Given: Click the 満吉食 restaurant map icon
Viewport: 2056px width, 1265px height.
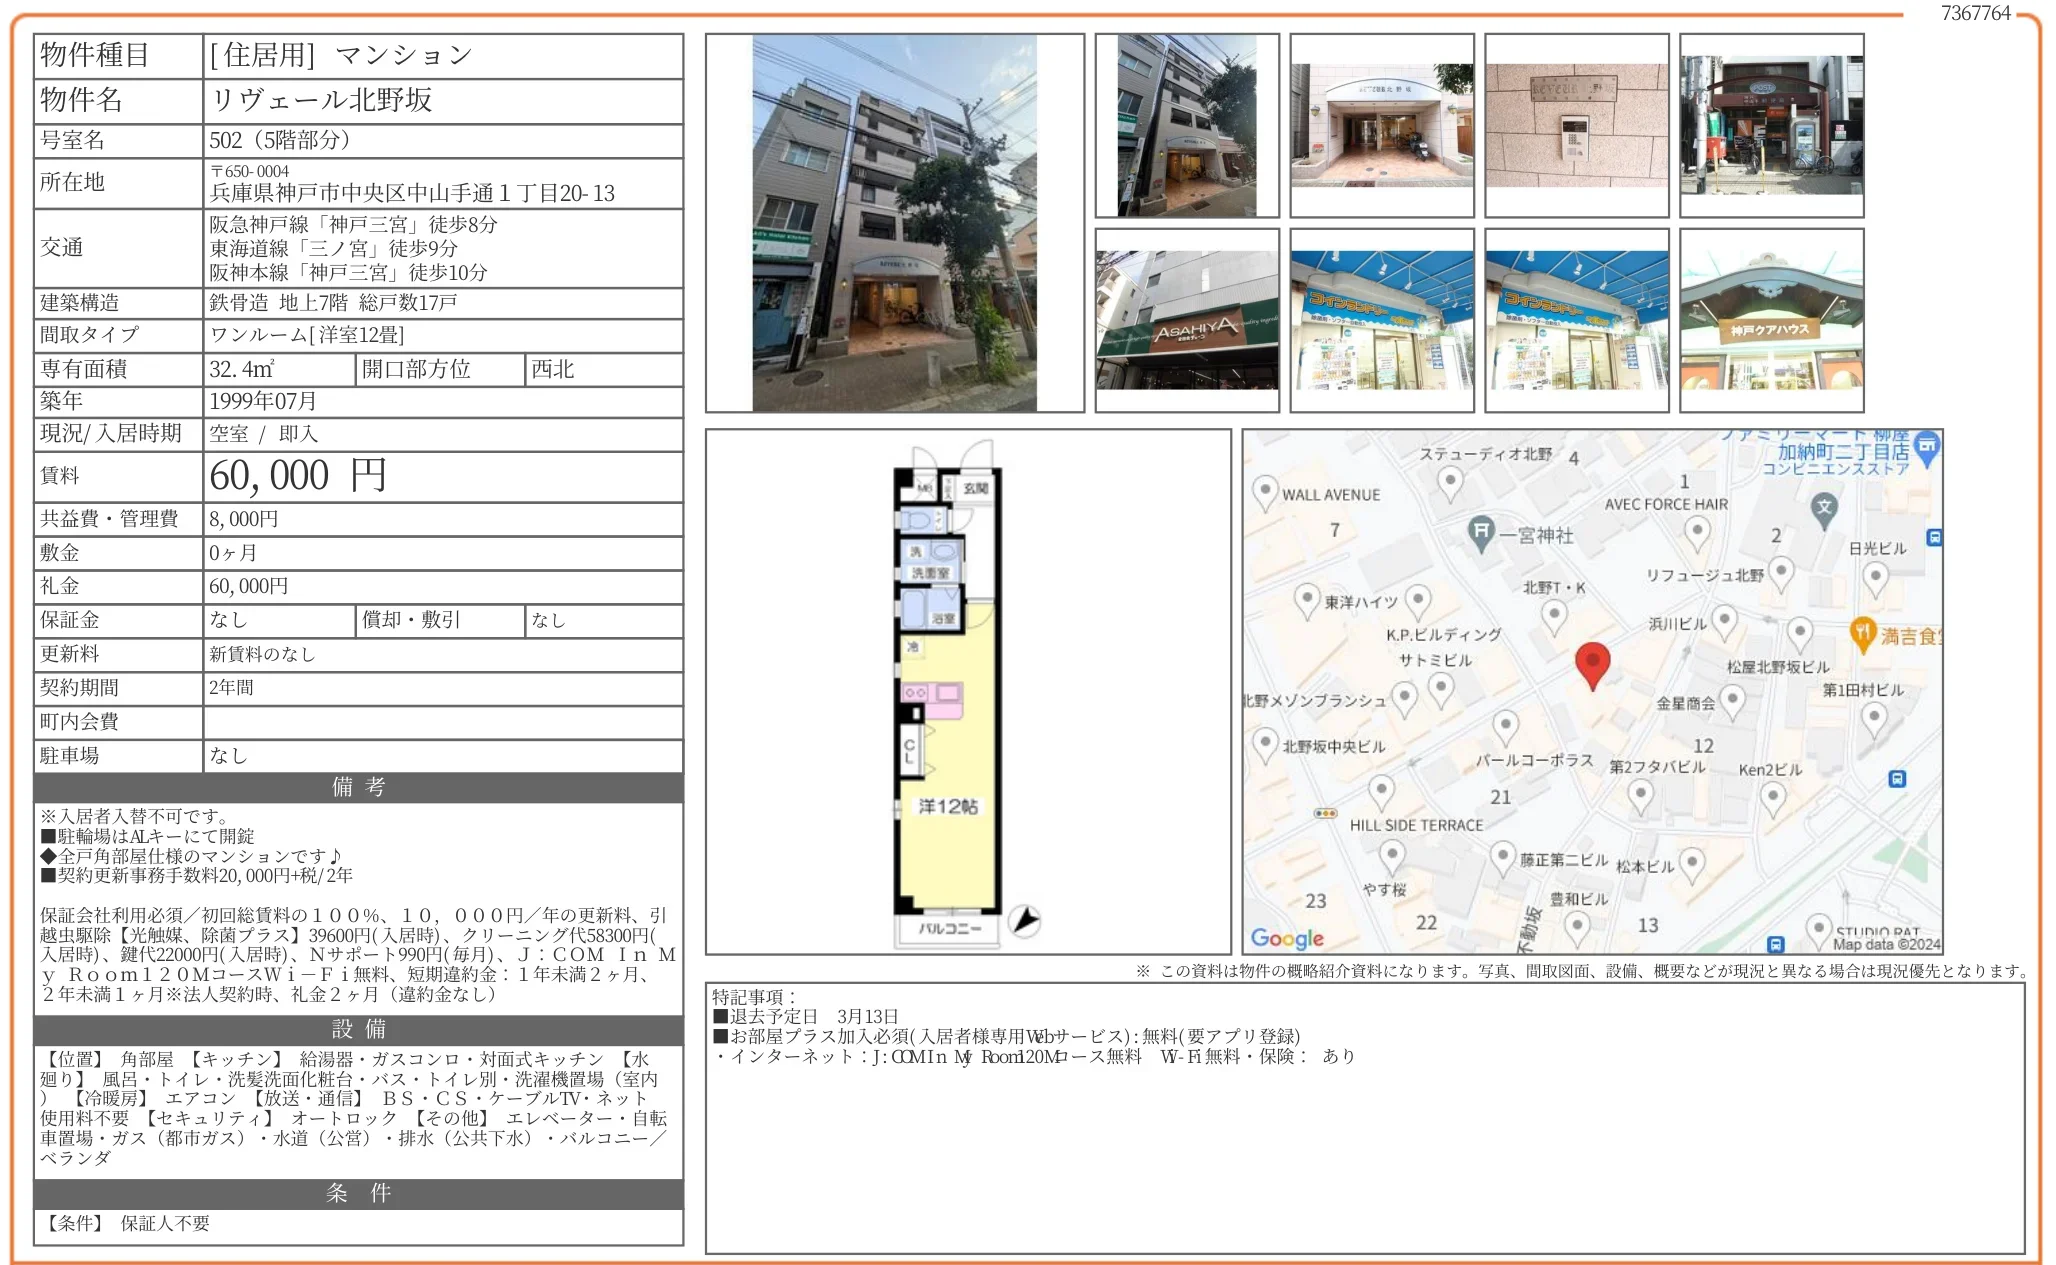Looking at the screenshot, I should point(1861,632).
